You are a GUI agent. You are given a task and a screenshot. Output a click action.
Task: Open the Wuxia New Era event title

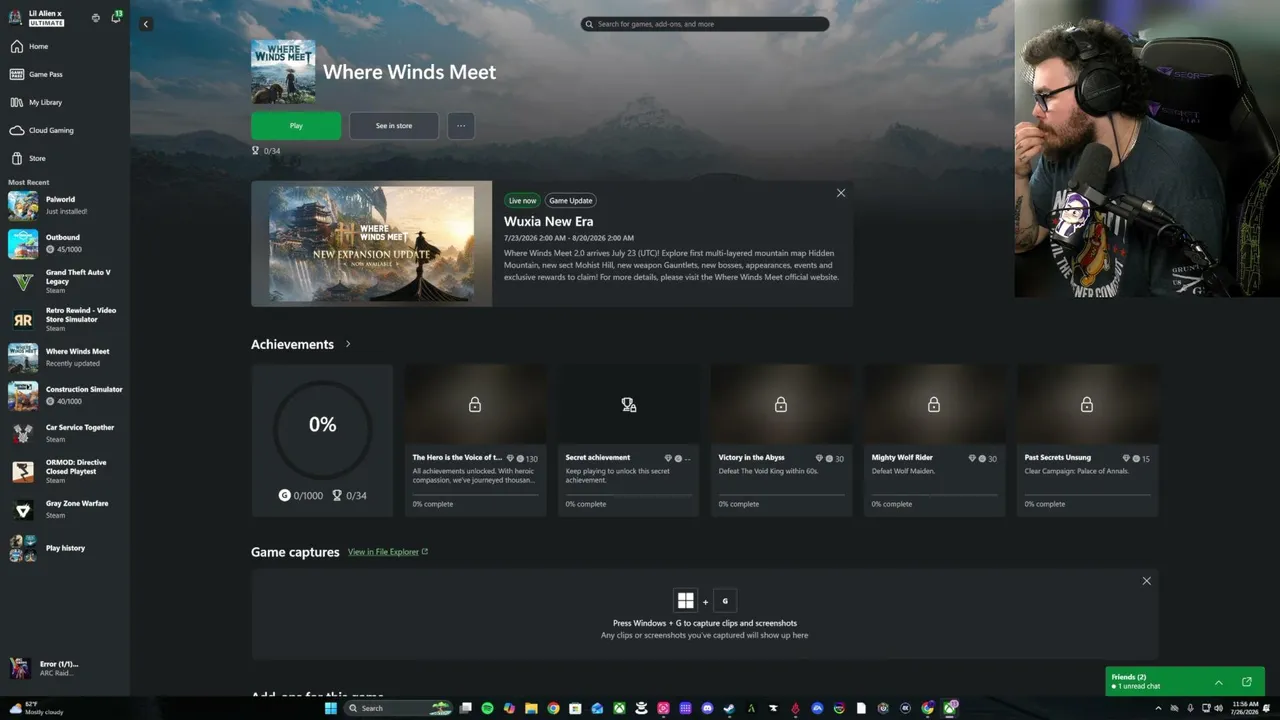tap(548, 222)
